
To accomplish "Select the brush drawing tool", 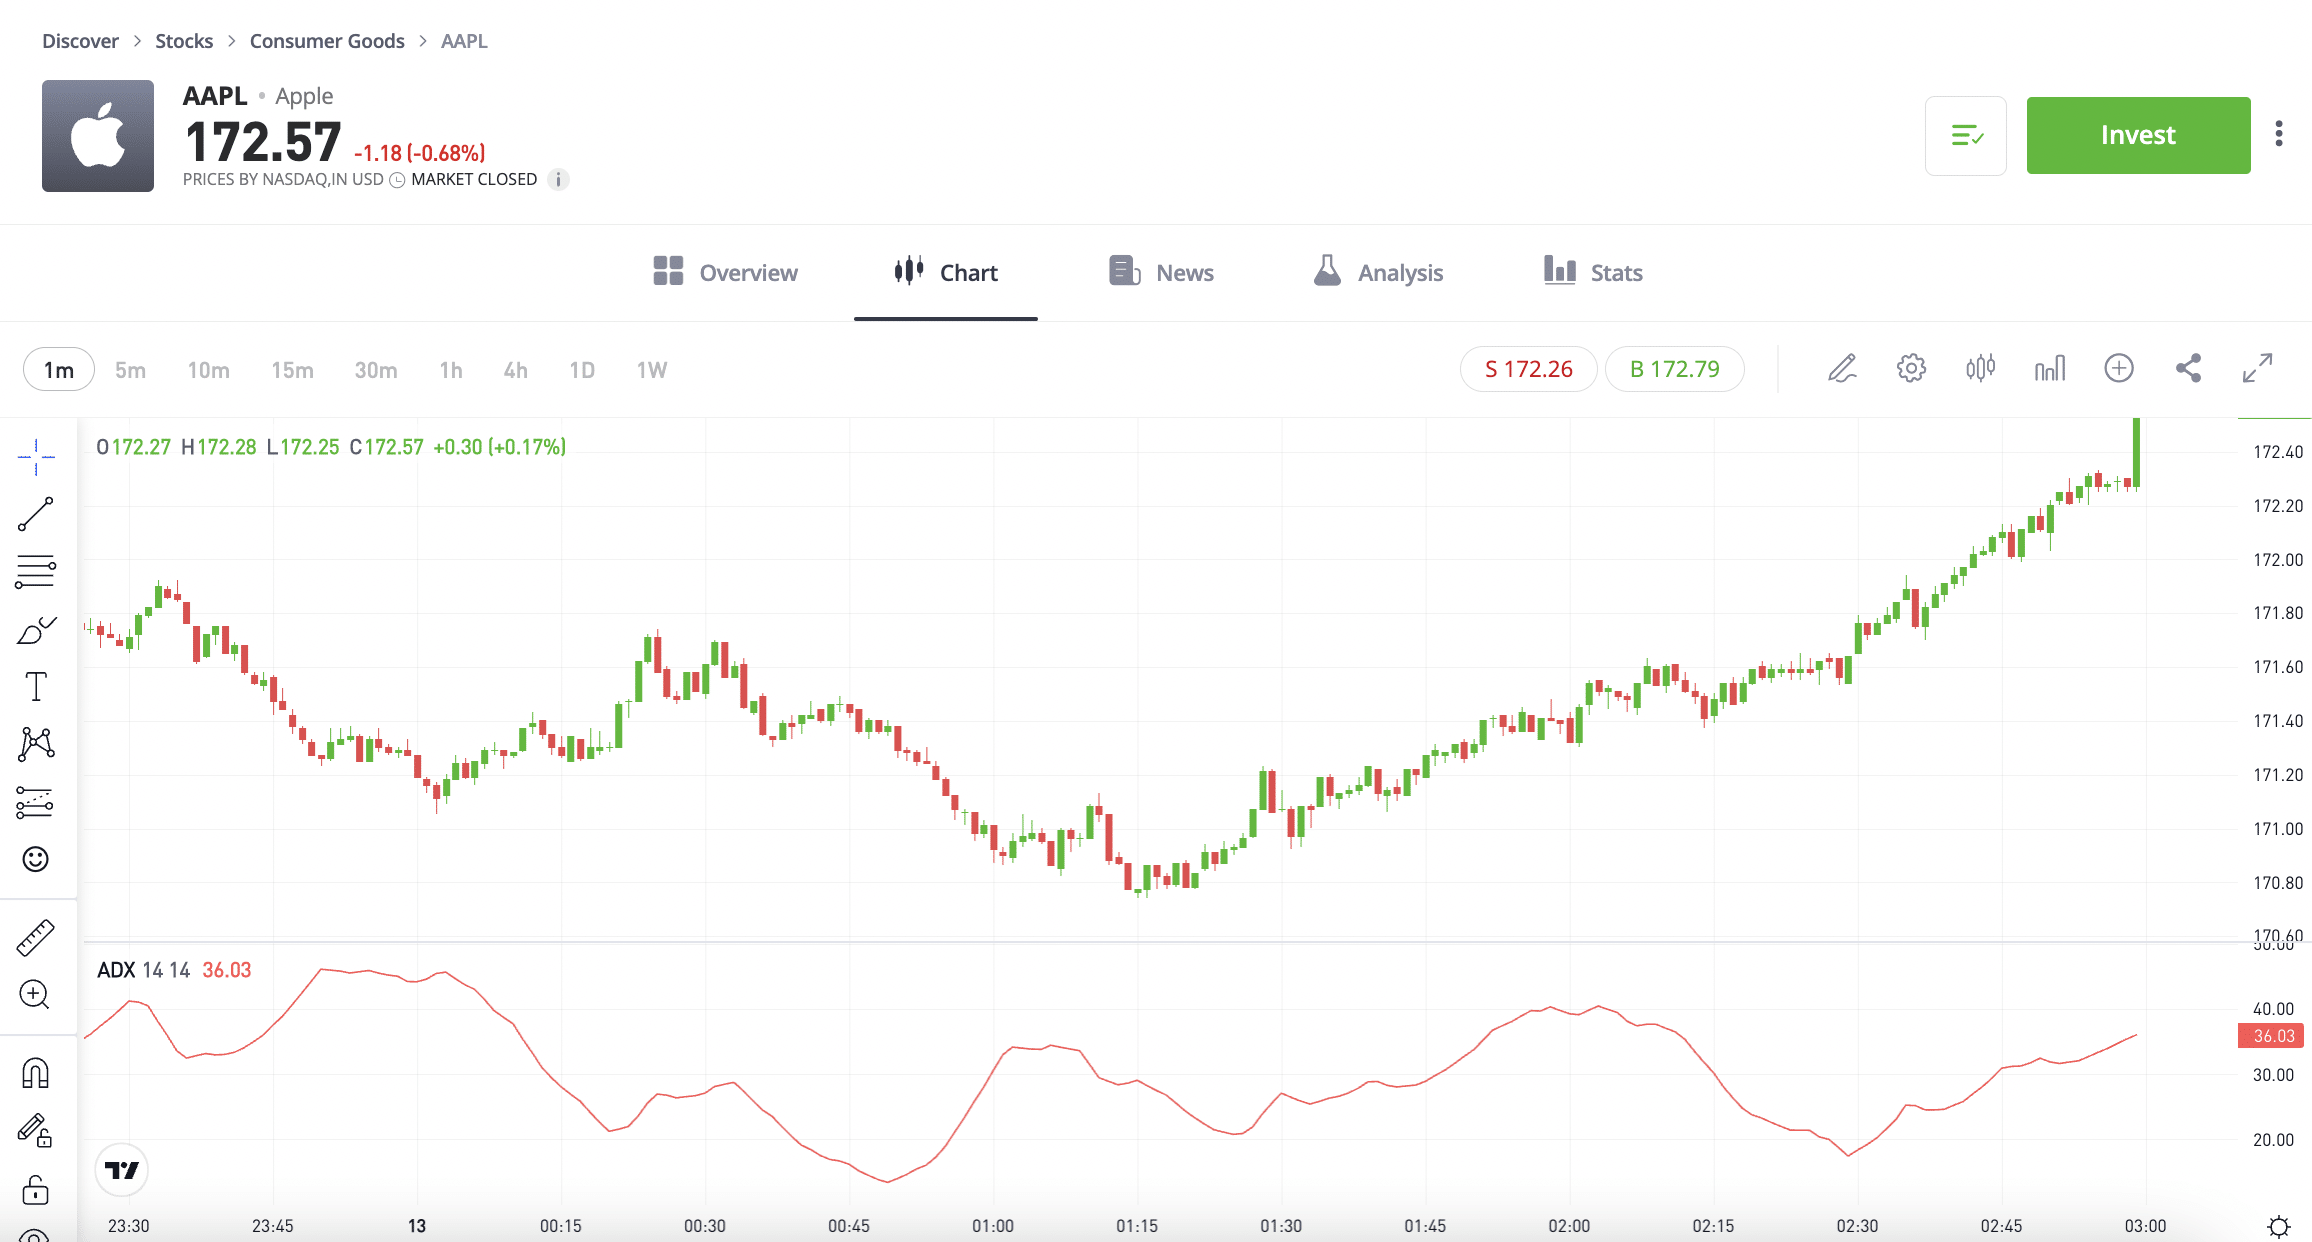I will 36,630.
